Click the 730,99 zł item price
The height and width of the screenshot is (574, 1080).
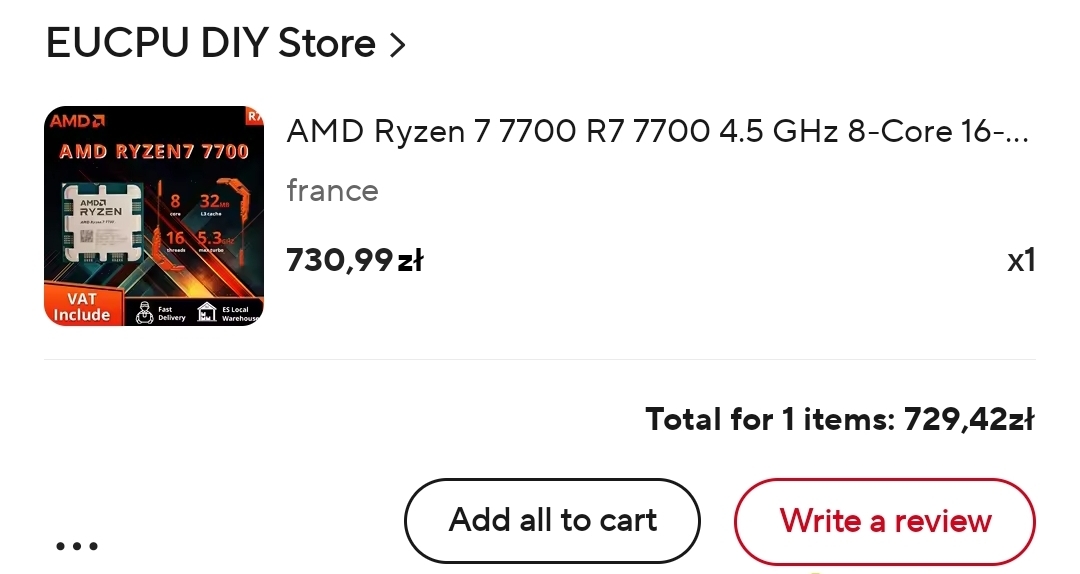pos(354,260)
